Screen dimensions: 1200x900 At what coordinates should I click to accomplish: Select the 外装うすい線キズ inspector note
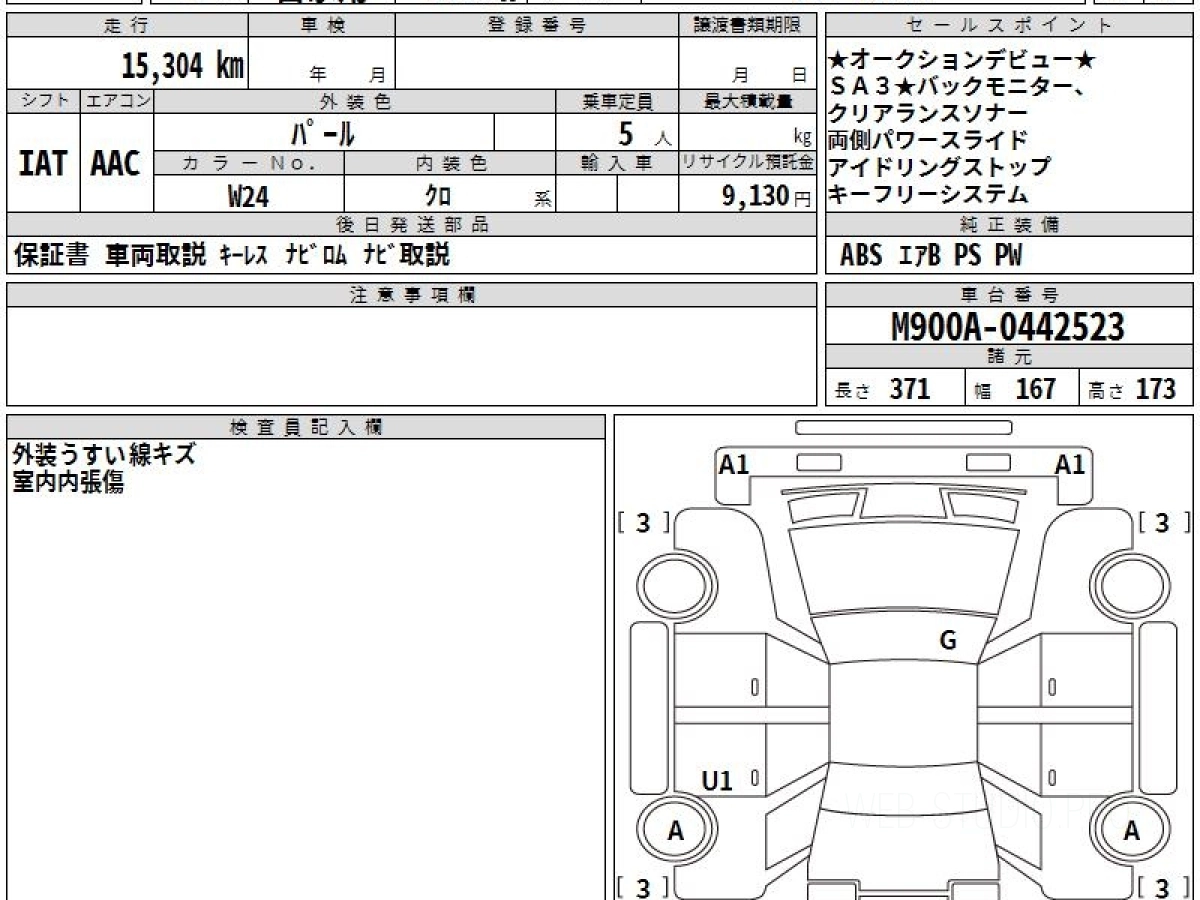[104, 455]
